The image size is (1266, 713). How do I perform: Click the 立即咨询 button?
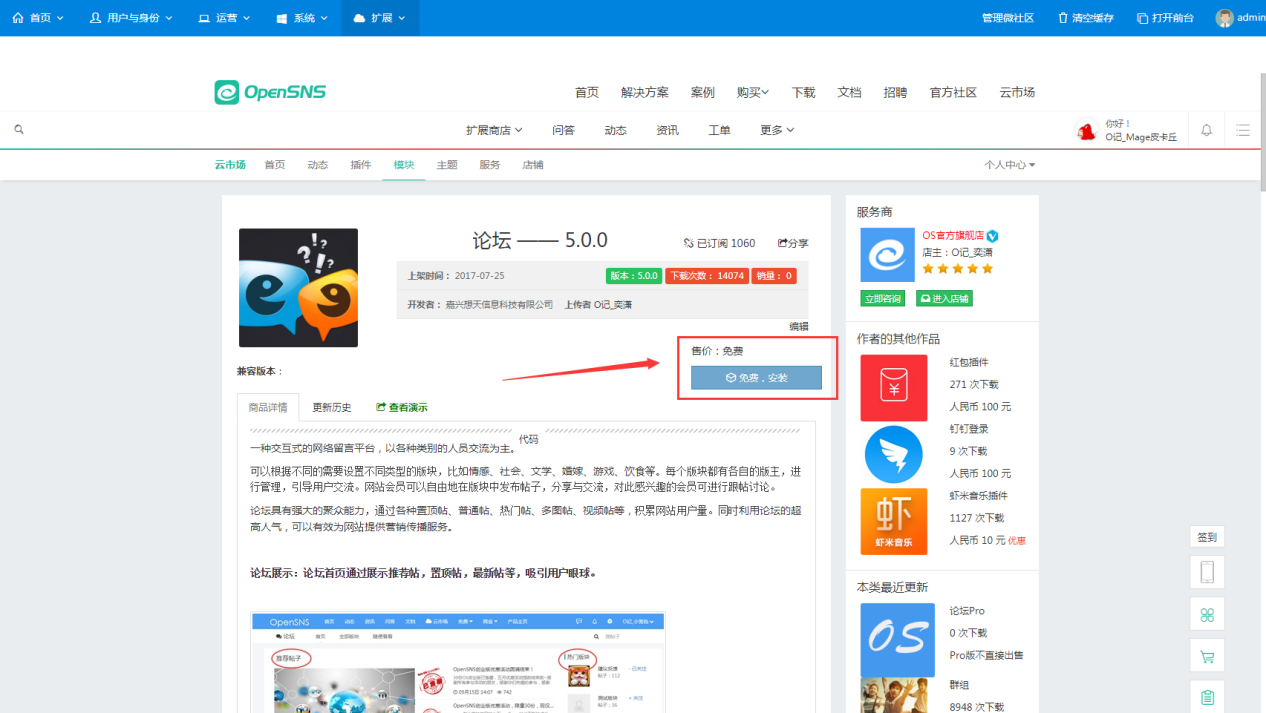(883, 298)
